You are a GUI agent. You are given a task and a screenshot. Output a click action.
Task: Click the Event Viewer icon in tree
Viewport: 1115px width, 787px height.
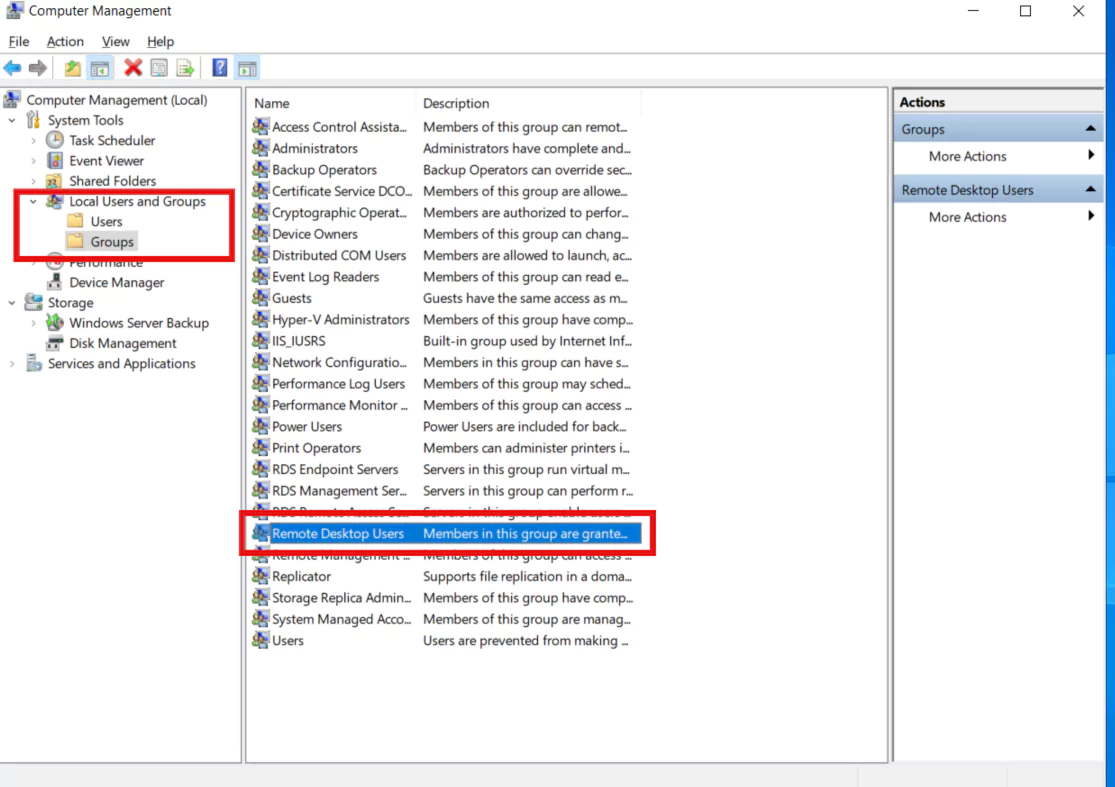tap(55, 161)
